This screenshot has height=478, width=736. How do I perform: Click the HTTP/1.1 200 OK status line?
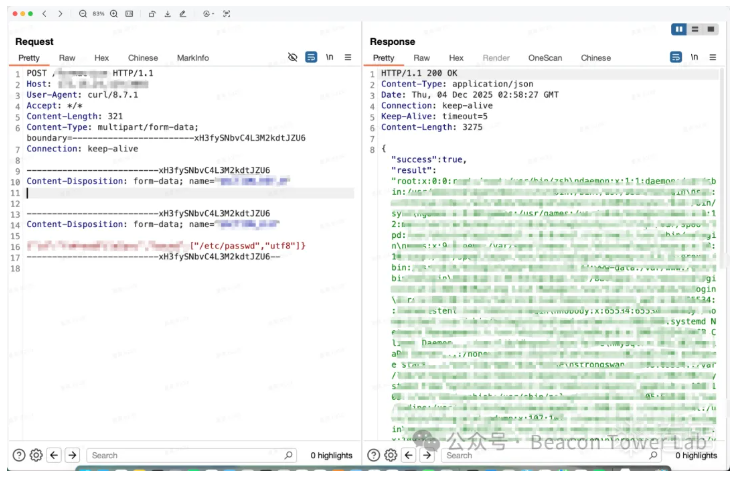(419, 73)
